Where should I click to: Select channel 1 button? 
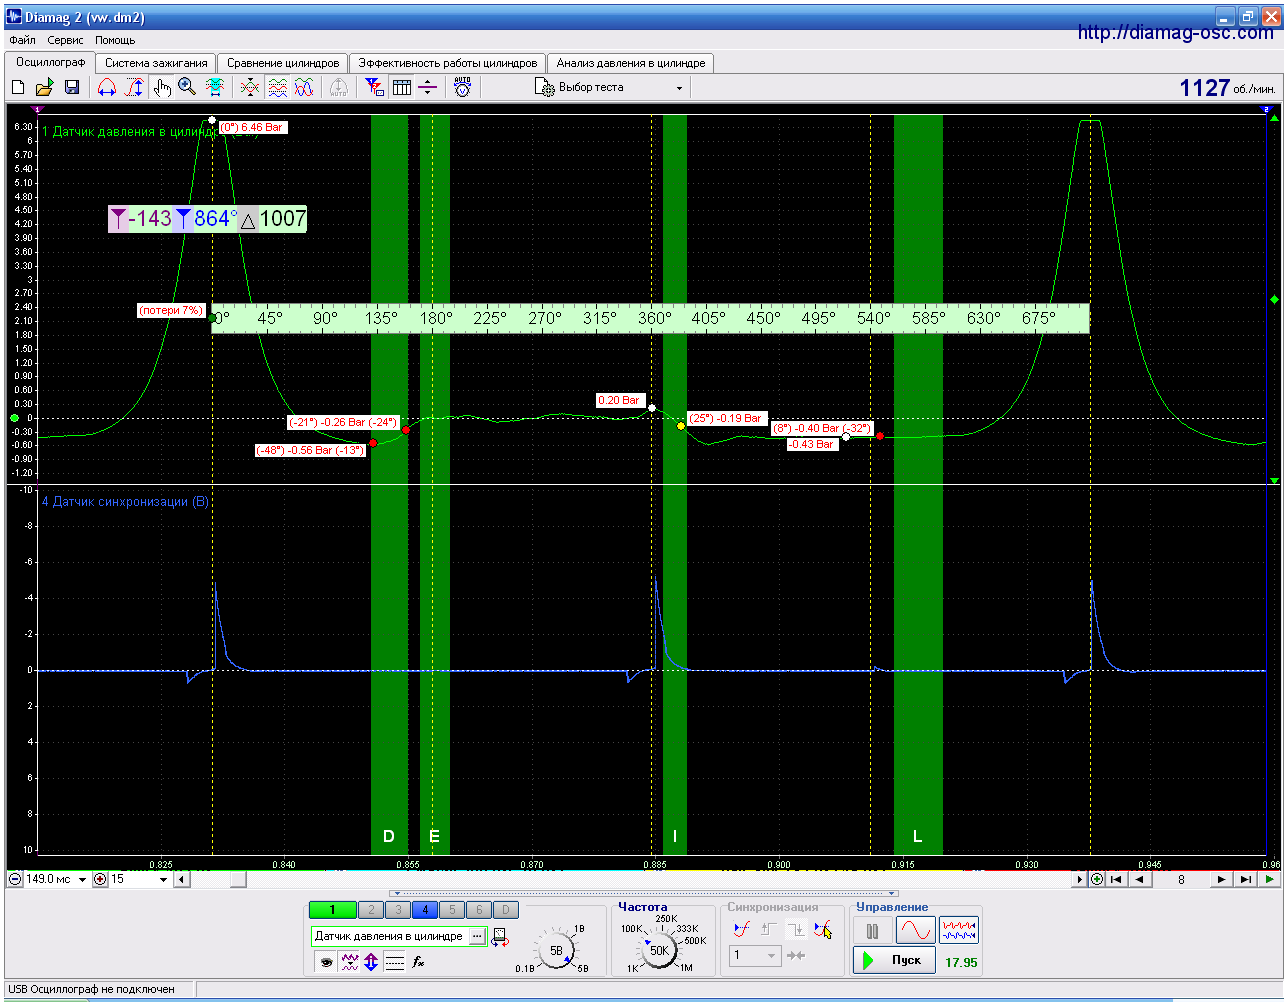tap(333, 910)
